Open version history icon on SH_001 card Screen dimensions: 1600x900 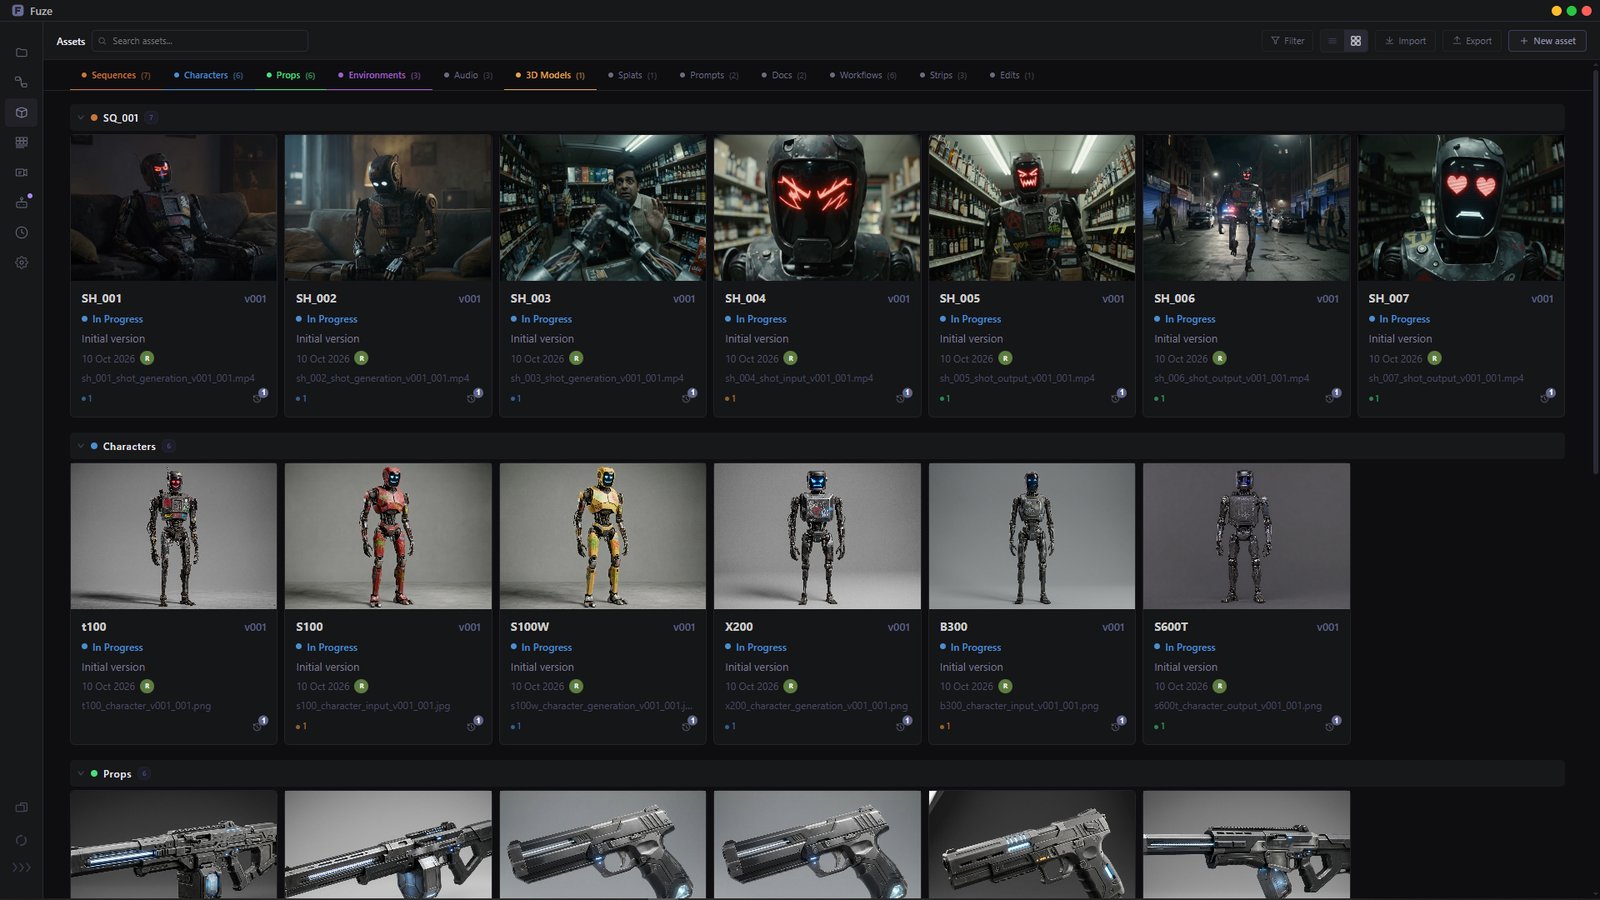259,396
